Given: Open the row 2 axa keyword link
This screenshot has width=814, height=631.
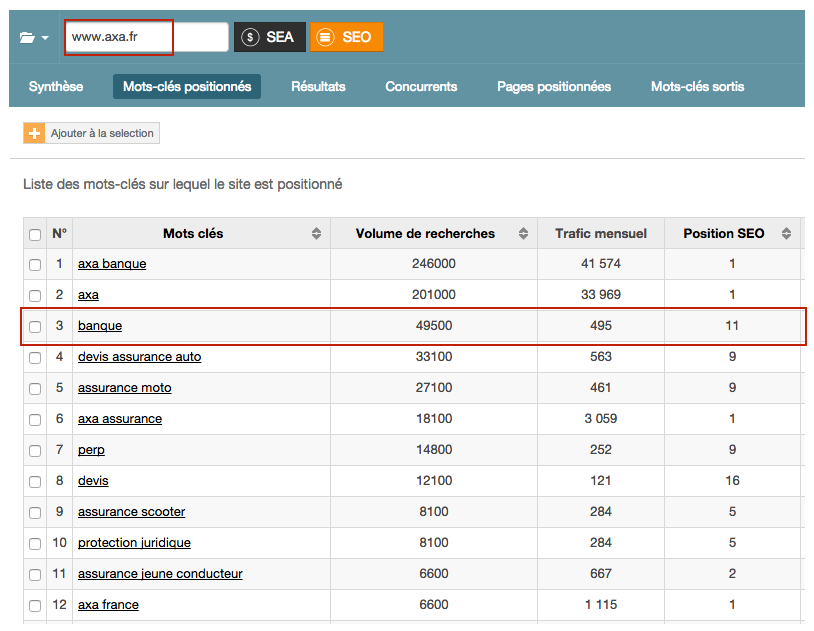Looking at the screenshot, I should (x=88, y=295).
